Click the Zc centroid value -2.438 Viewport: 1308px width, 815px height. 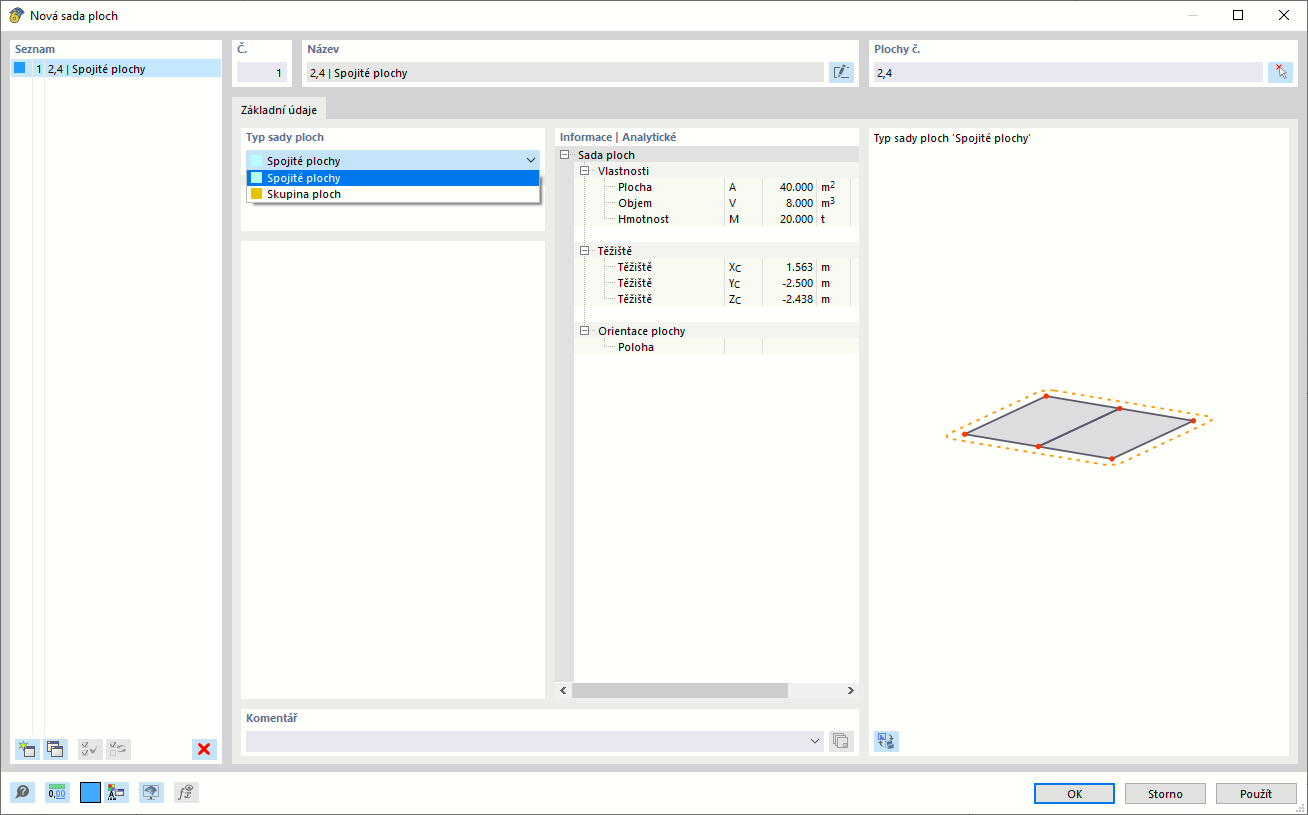pos(797,299)
